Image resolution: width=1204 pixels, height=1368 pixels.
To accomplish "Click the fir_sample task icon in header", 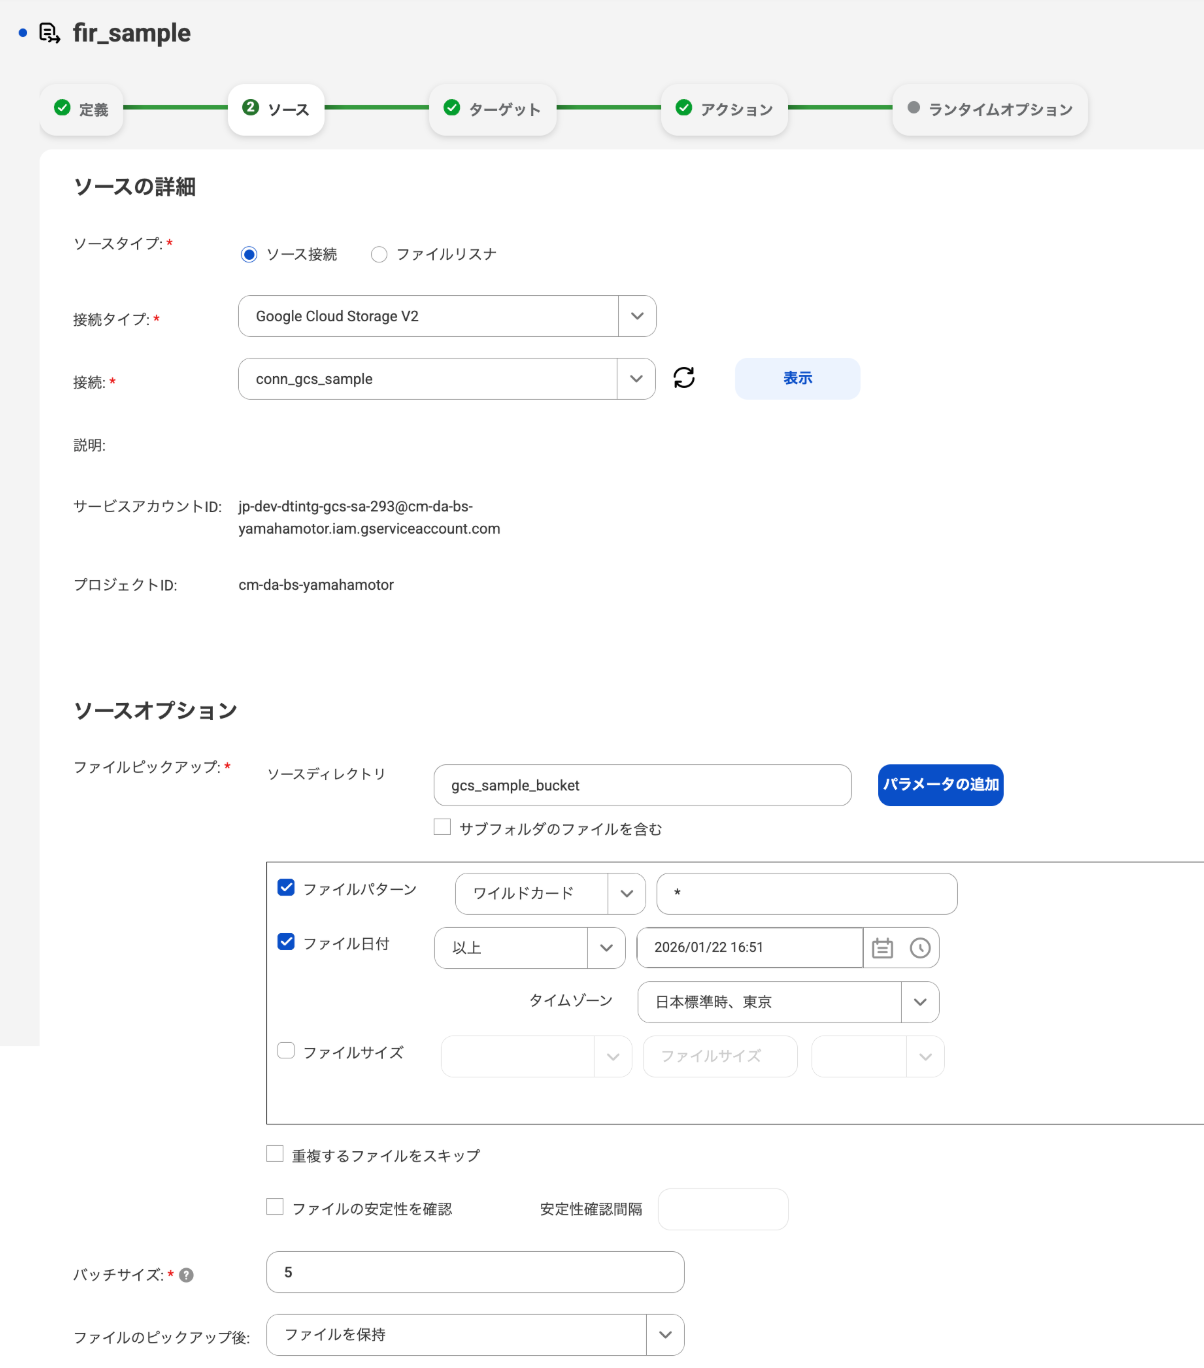I will point(49,33).
